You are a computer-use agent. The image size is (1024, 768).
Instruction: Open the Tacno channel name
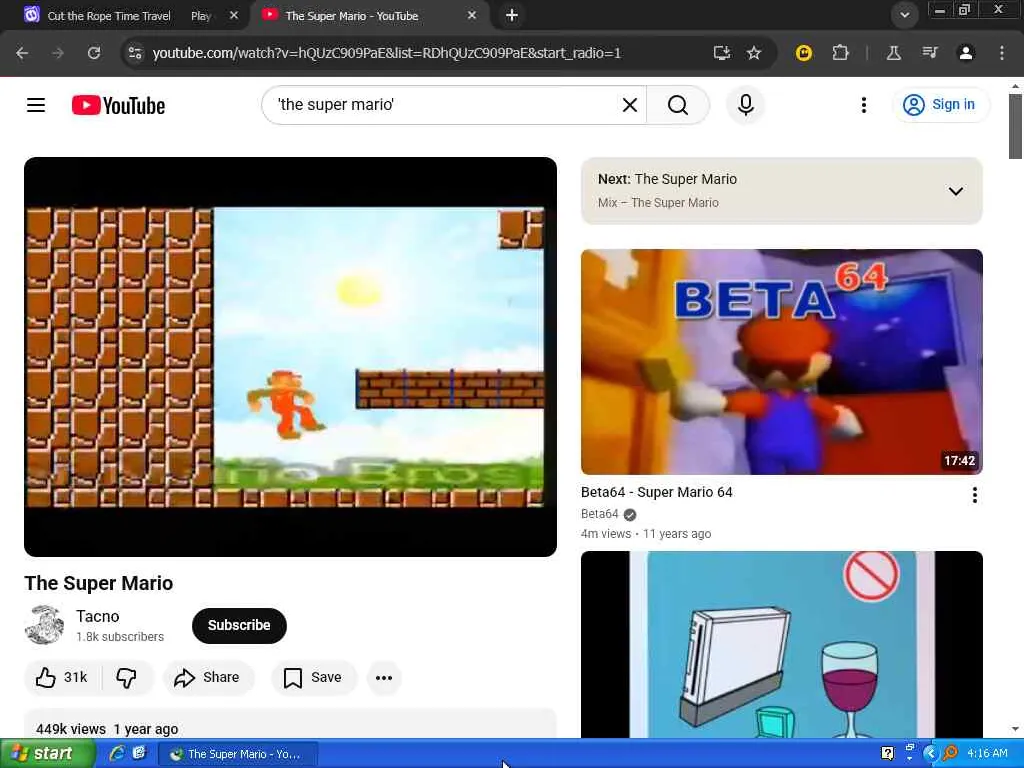coord(97,616)
